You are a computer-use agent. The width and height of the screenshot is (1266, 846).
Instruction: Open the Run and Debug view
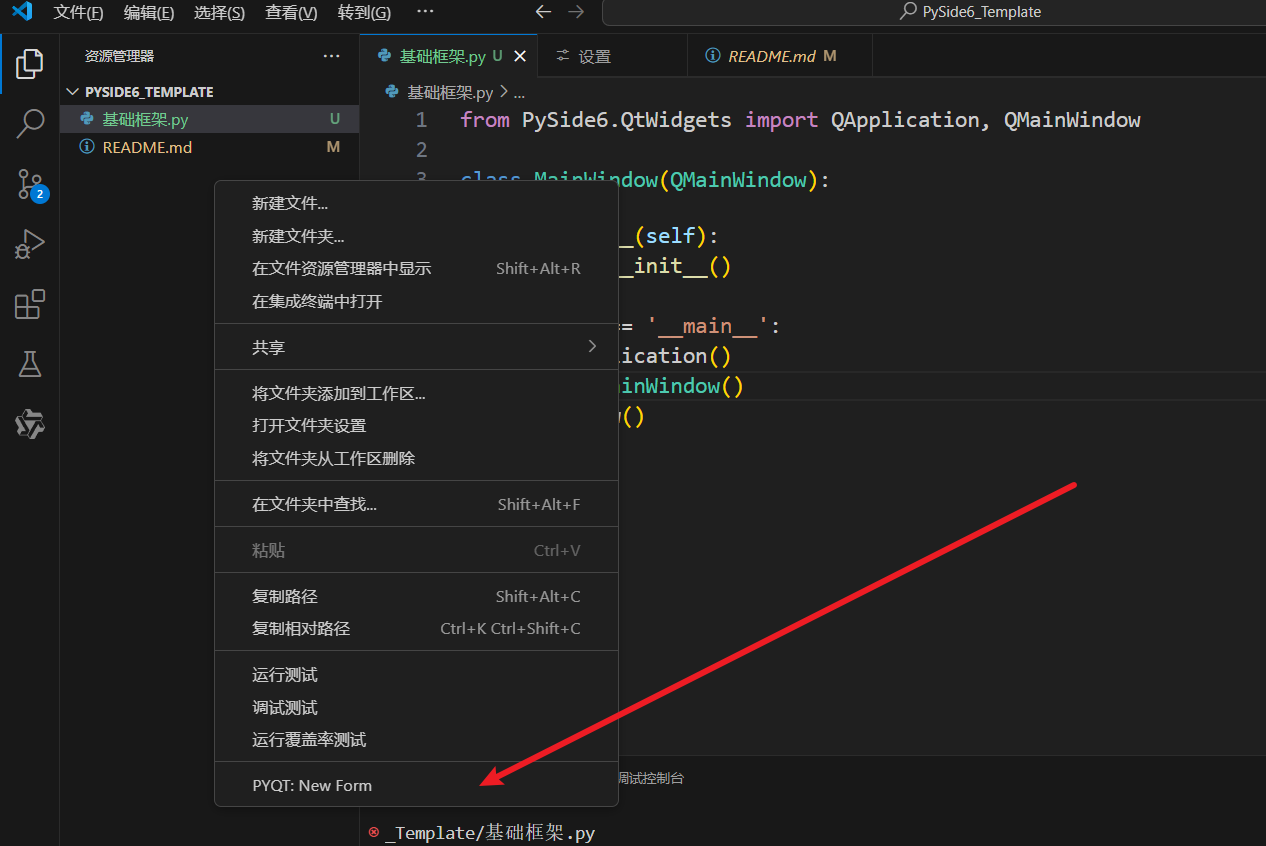click(30, 244)
